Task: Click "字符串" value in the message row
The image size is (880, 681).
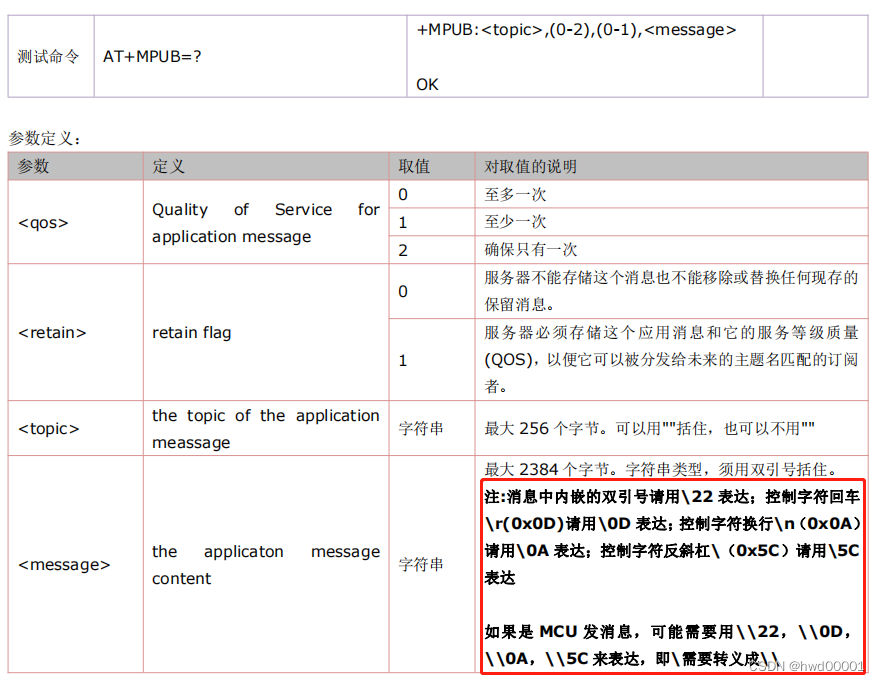Action: (x=421, y=564)
